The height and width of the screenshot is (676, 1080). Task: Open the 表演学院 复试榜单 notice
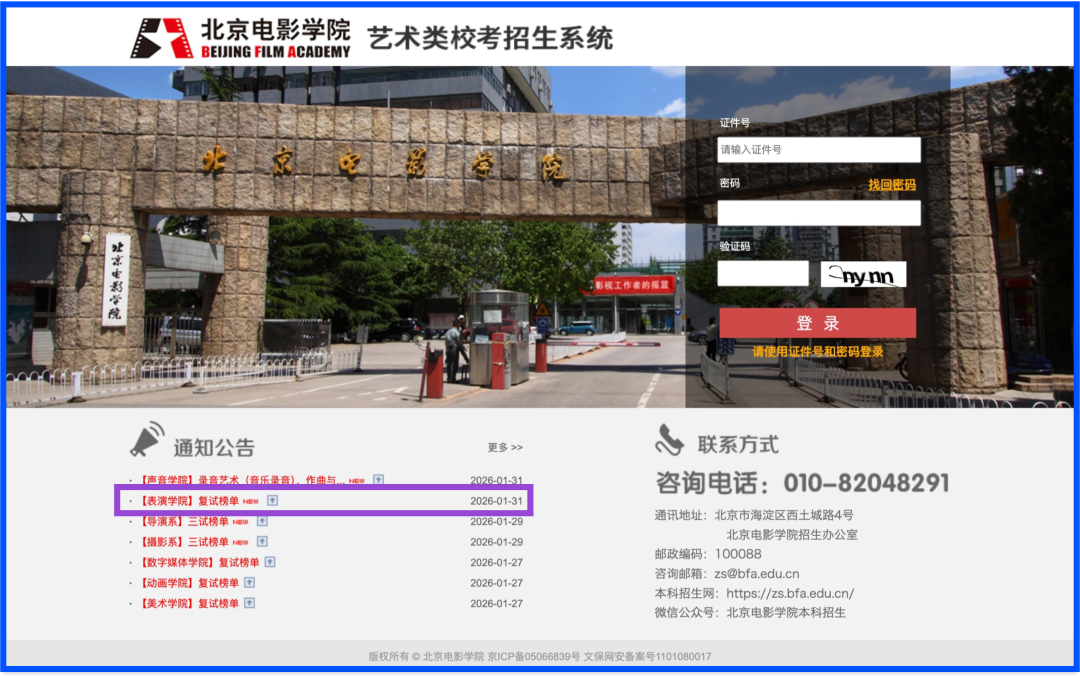pyautogui.click(x=188, y=500)
